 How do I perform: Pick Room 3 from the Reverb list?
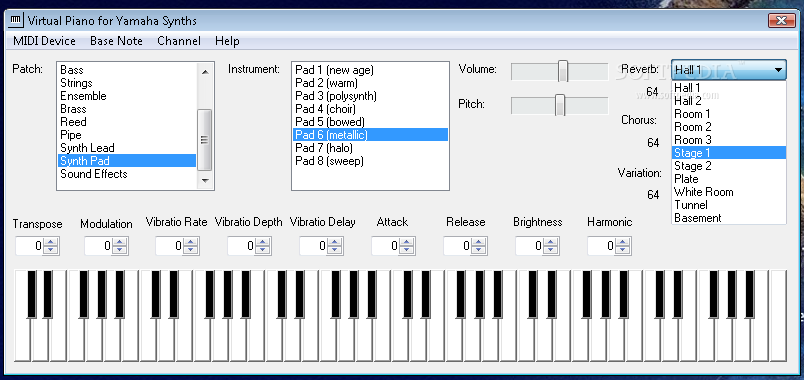729,140
